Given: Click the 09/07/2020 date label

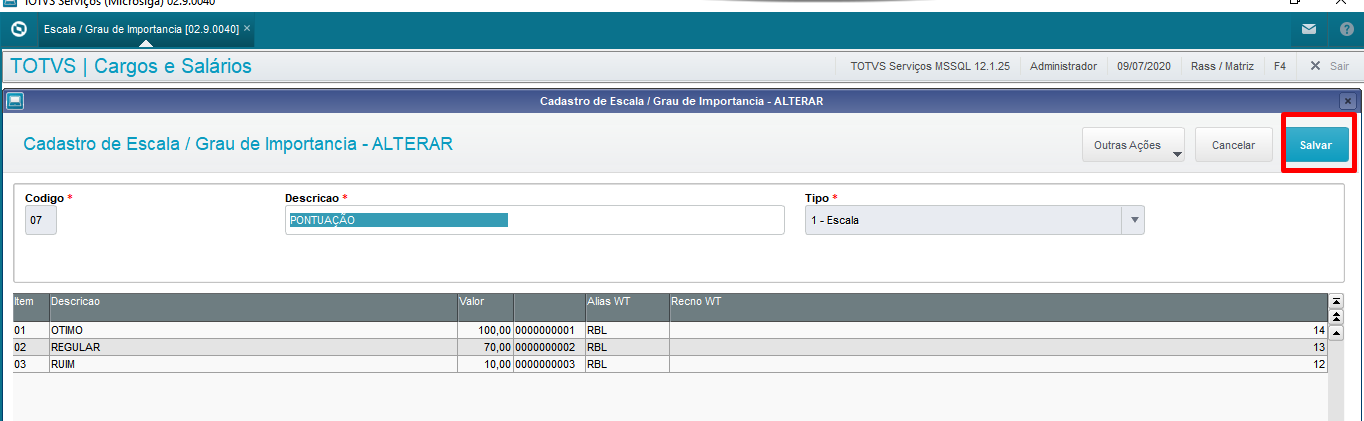Looking at the screenshot, I should tap(1144, 66).
